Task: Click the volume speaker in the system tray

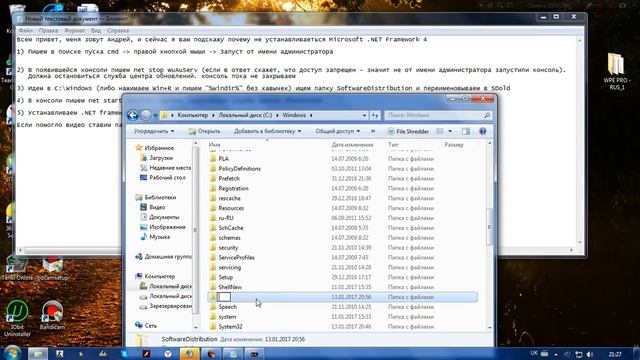Action: coord(589,354)
